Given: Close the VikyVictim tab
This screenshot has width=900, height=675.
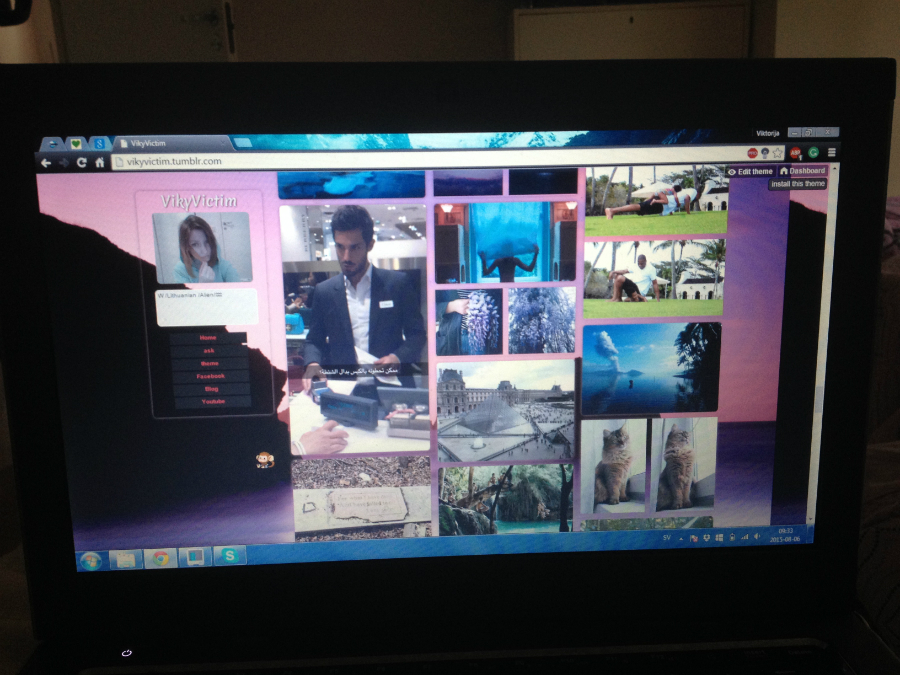Looking at the screenshot, I should pos(223,142).
